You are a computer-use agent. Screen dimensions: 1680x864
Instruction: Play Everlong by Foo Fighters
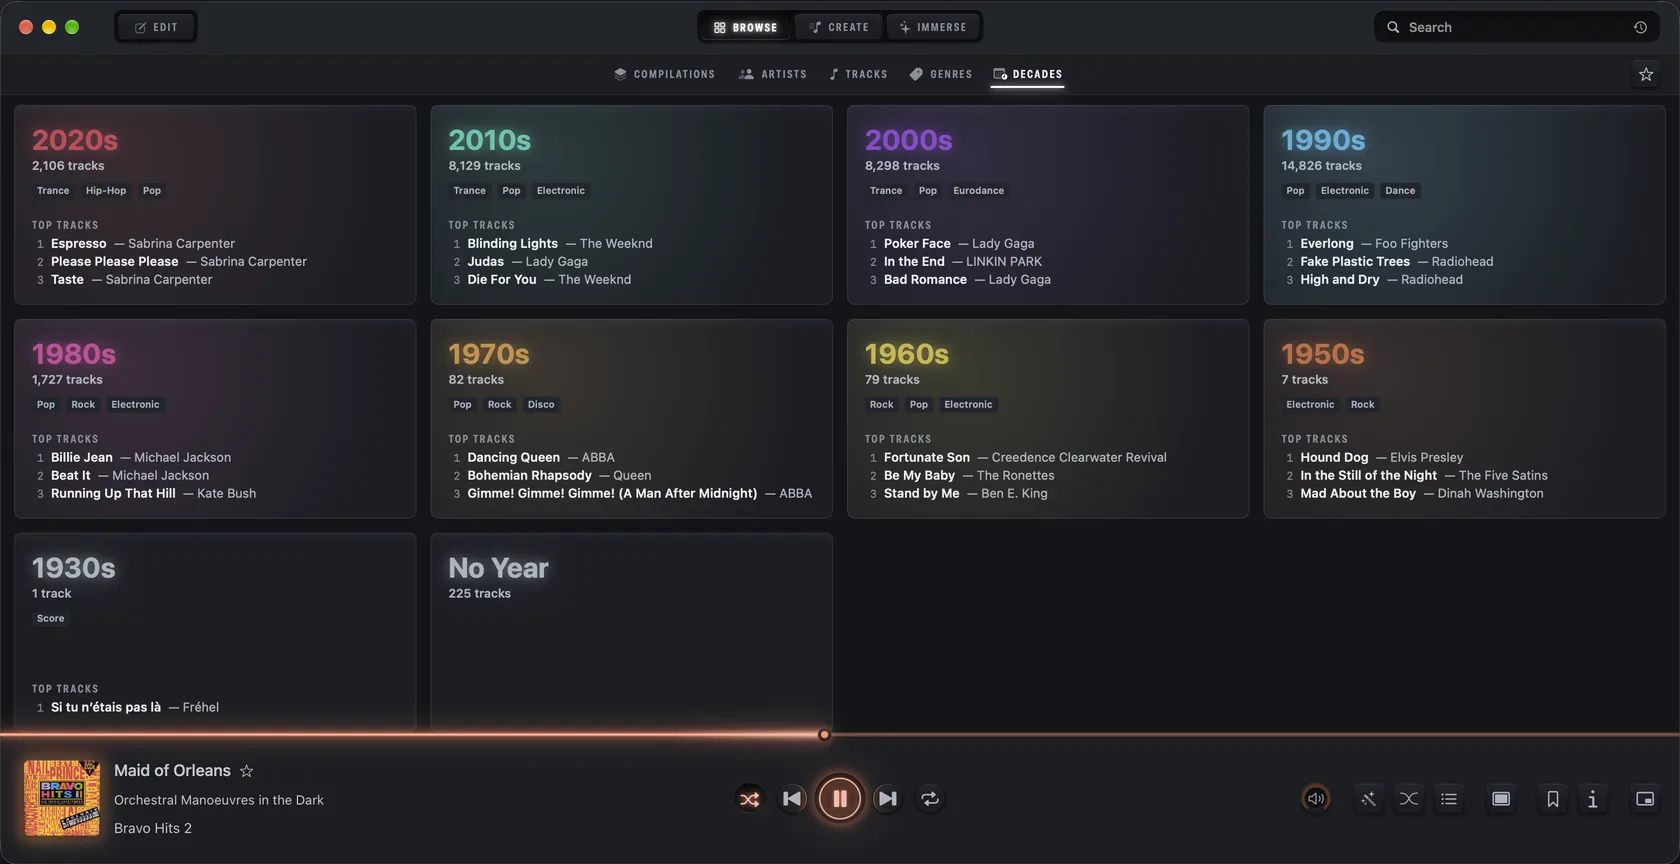click(x=1366, y=244)
